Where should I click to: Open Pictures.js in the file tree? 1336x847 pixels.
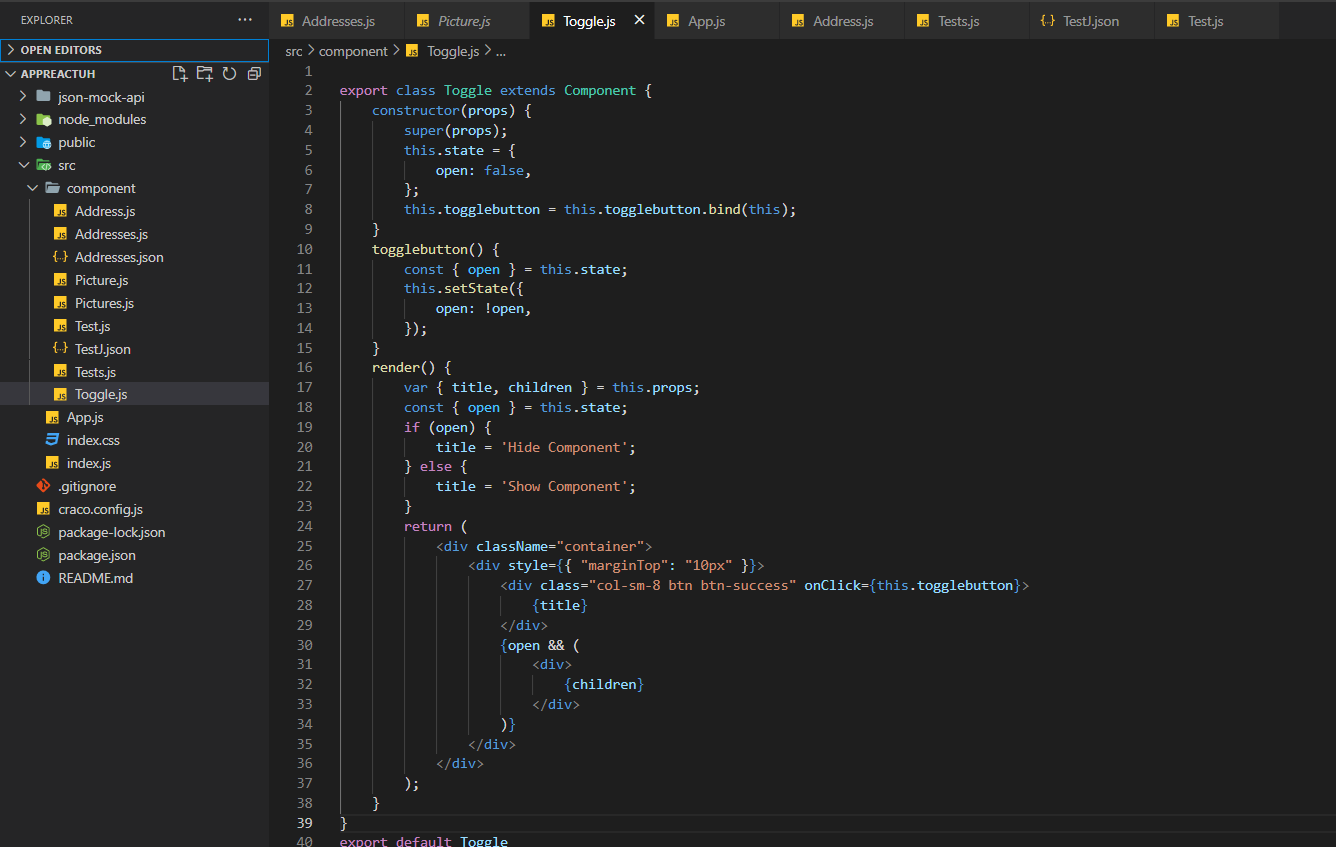click(x=135, y=303)
